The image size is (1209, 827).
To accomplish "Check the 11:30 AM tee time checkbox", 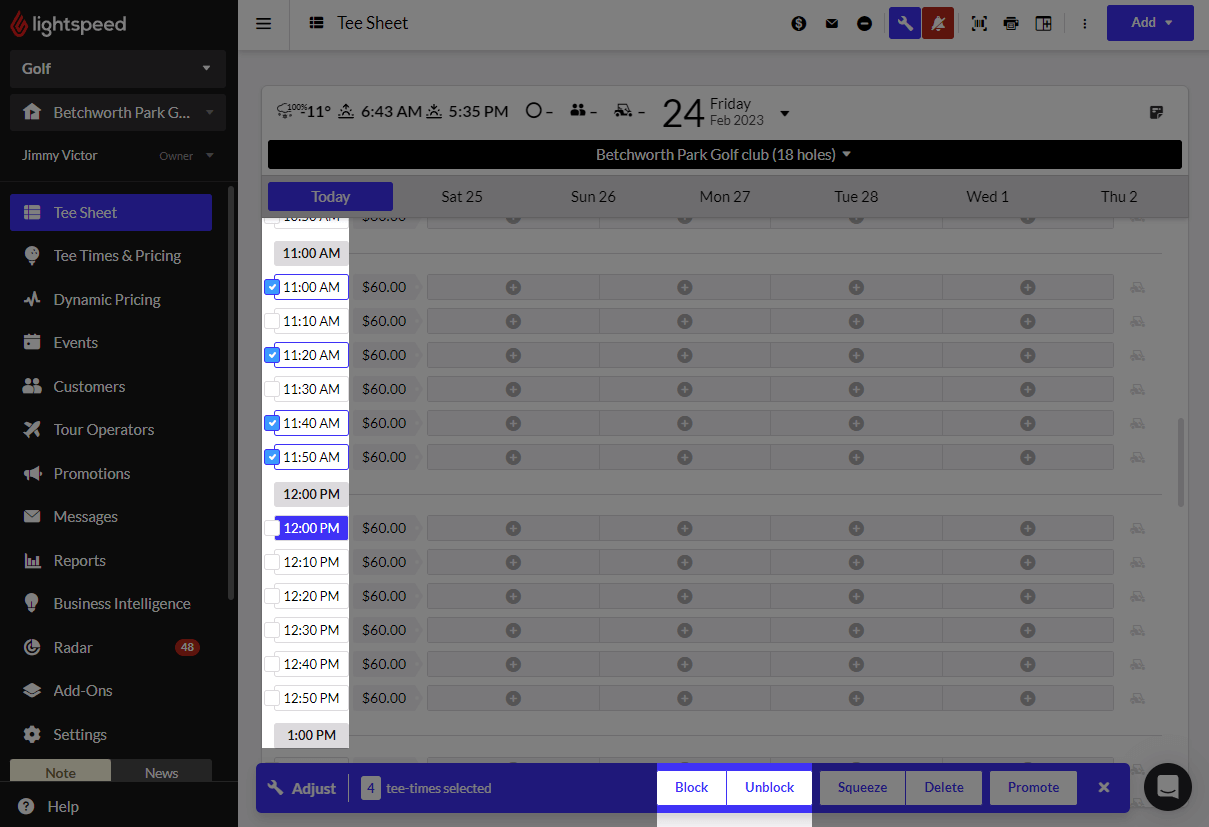I will pyautogui.click(x=271, y=389).
